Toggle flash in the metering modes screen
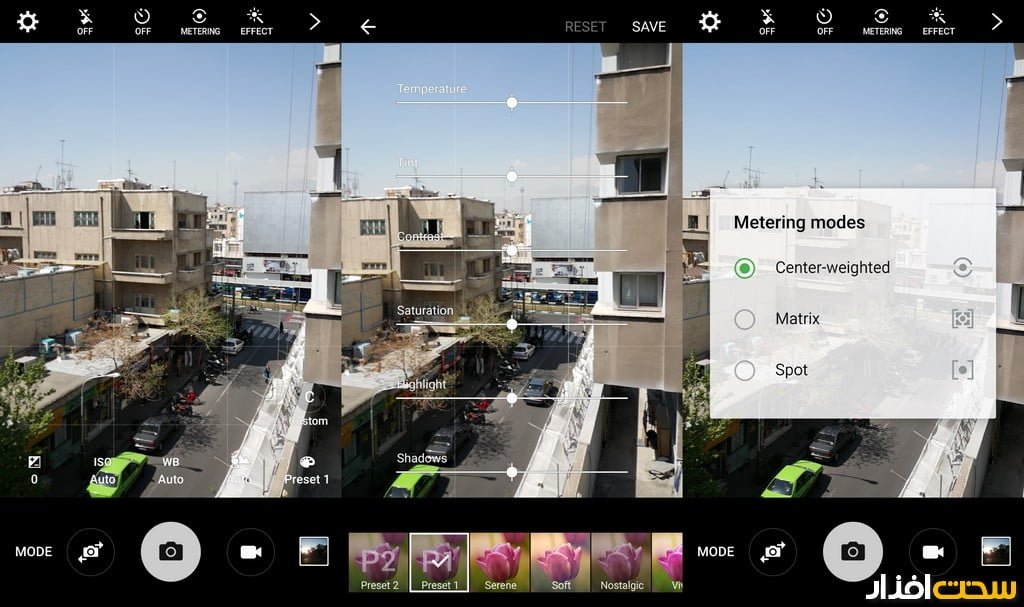Screen dimensions: 1024x607 pos(767,21)
